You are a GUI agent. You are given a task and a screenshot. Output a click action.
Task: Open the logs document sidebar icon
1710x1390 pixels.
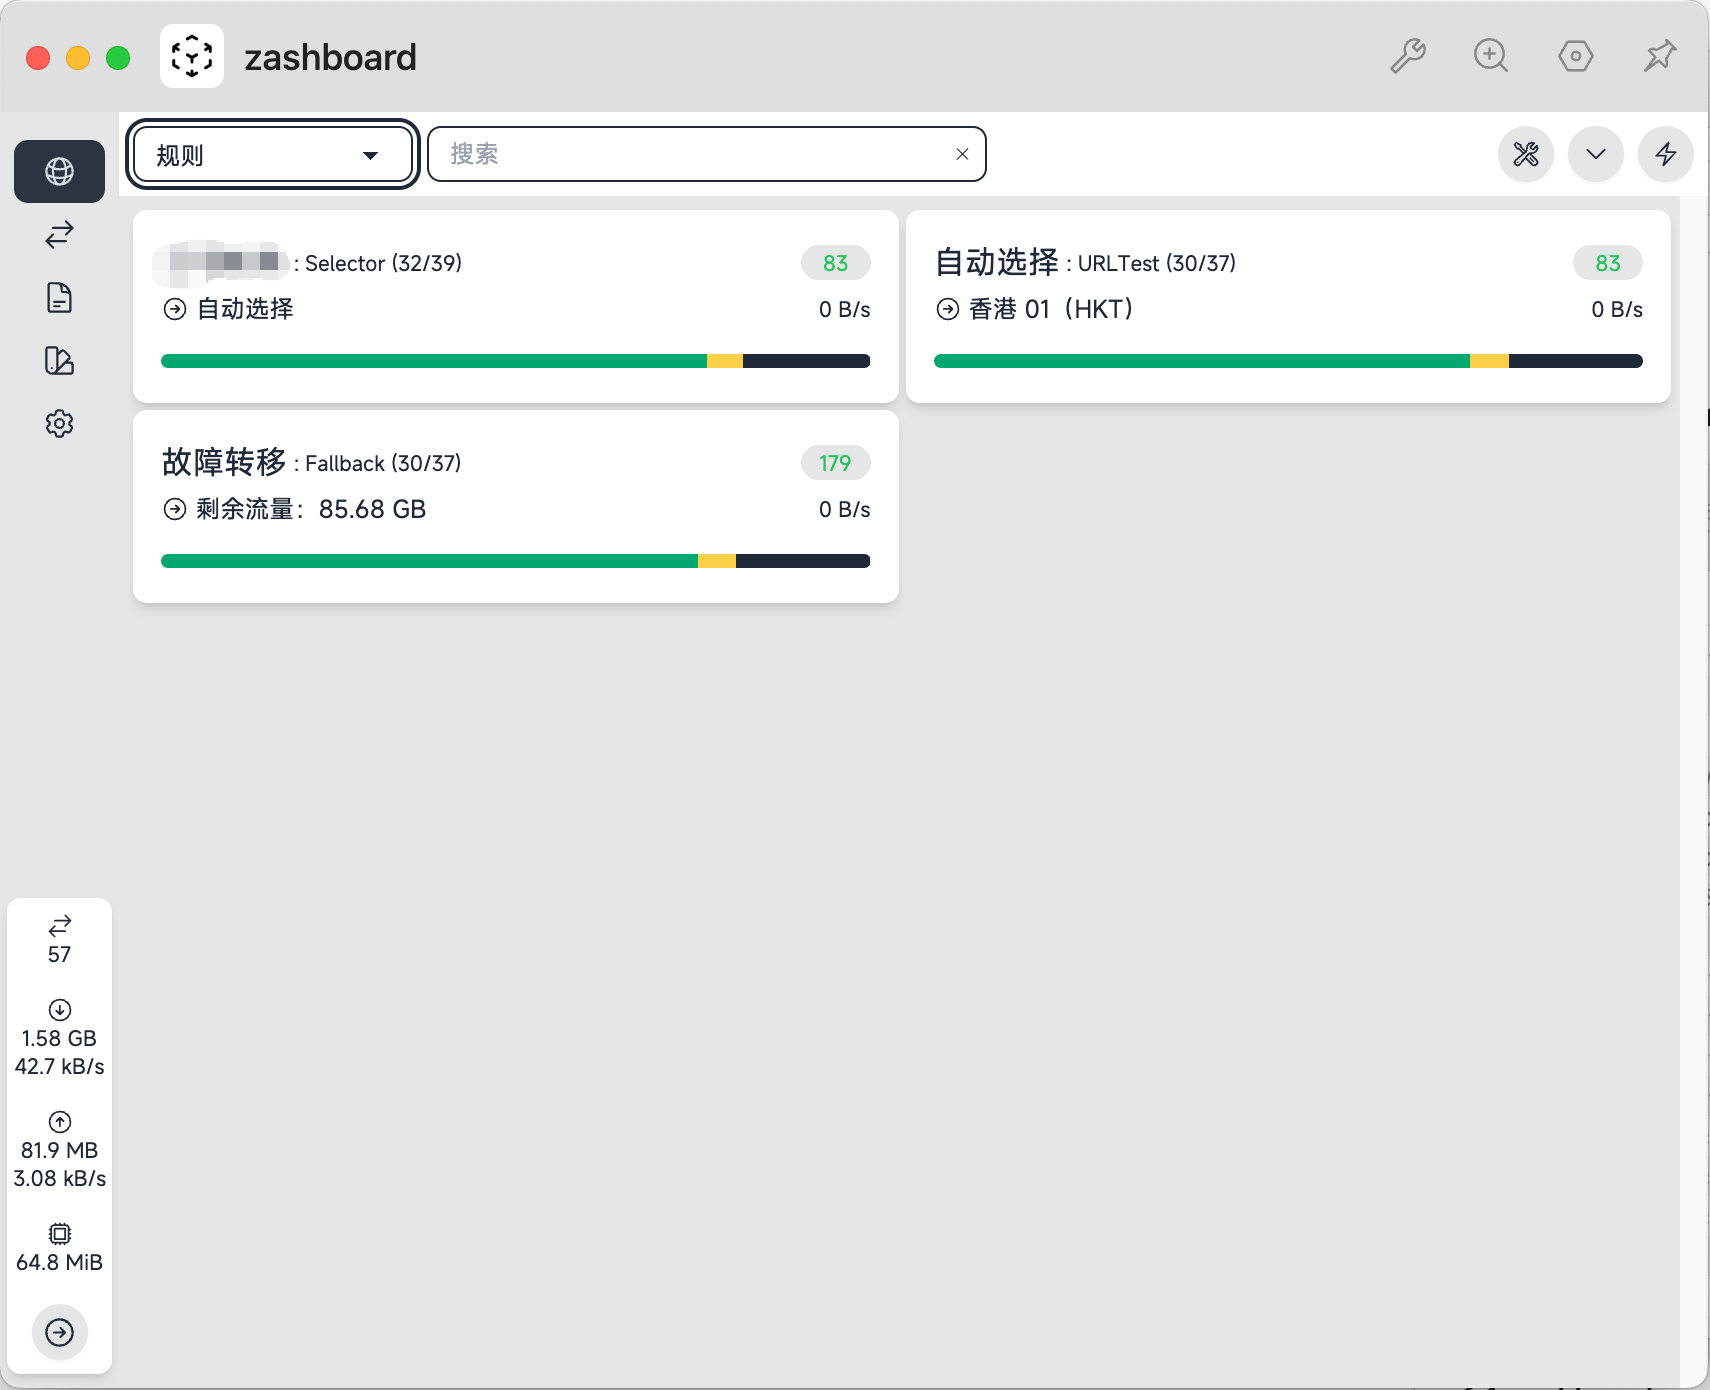click(x=59, y=297)
